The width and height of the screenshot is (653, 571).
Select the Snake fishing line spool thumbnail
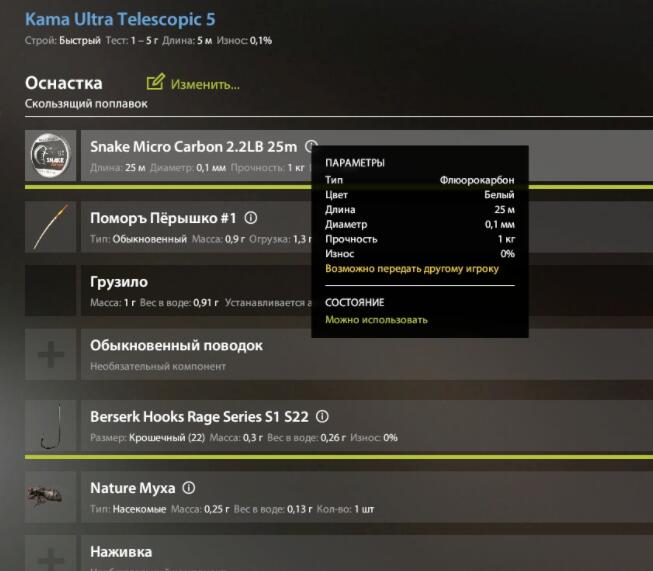(50, 155)
